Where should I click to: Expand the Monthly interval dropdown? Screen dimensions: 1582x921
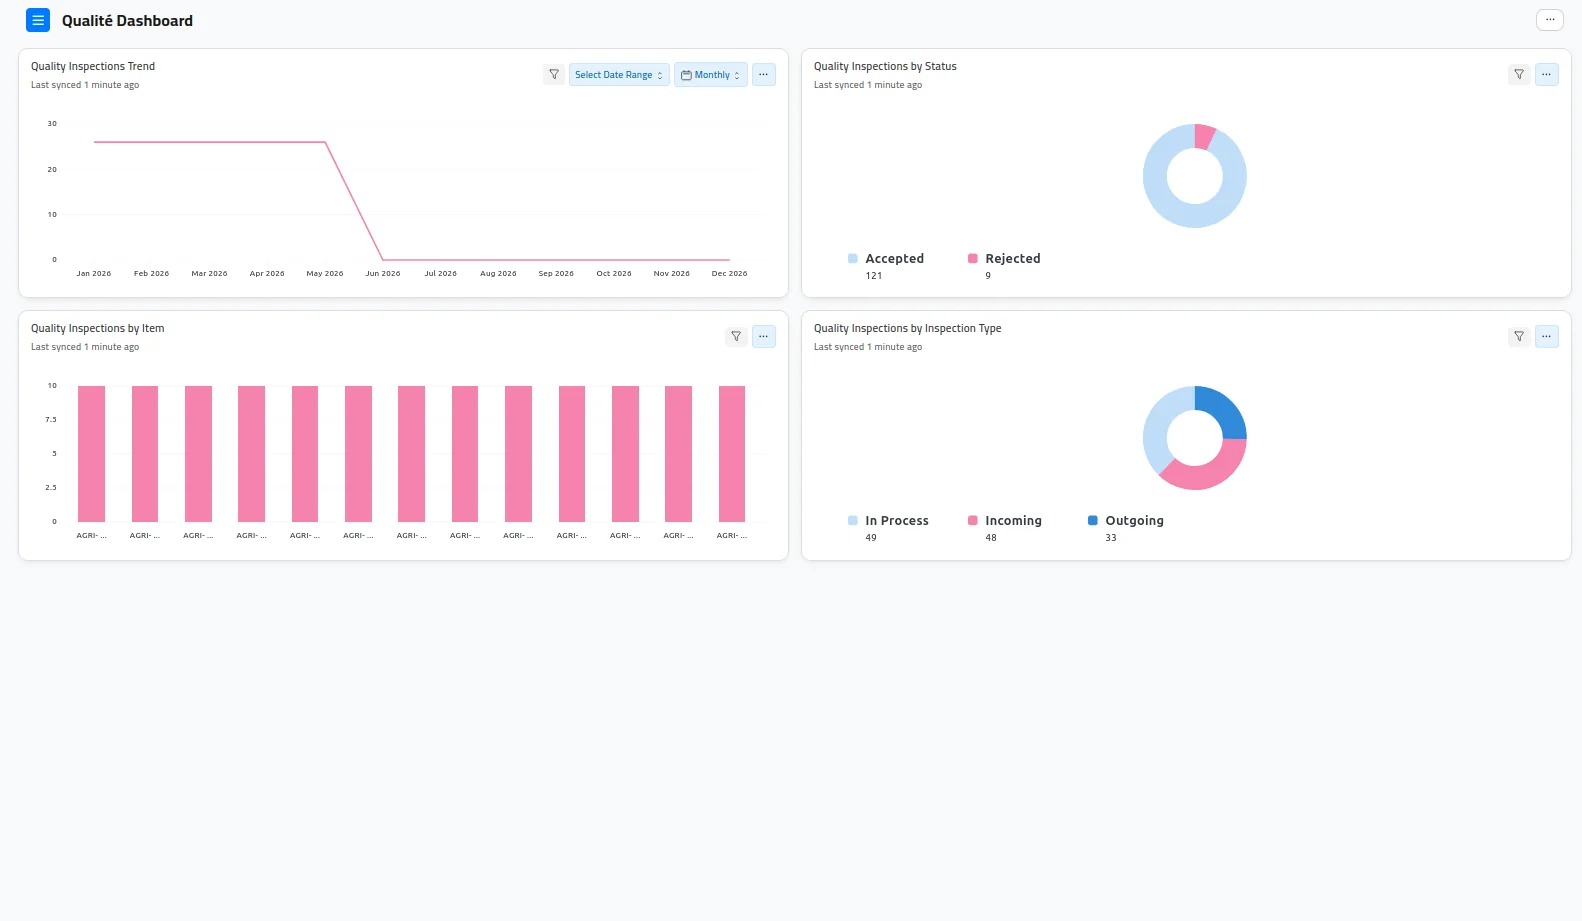click(711, 75)
